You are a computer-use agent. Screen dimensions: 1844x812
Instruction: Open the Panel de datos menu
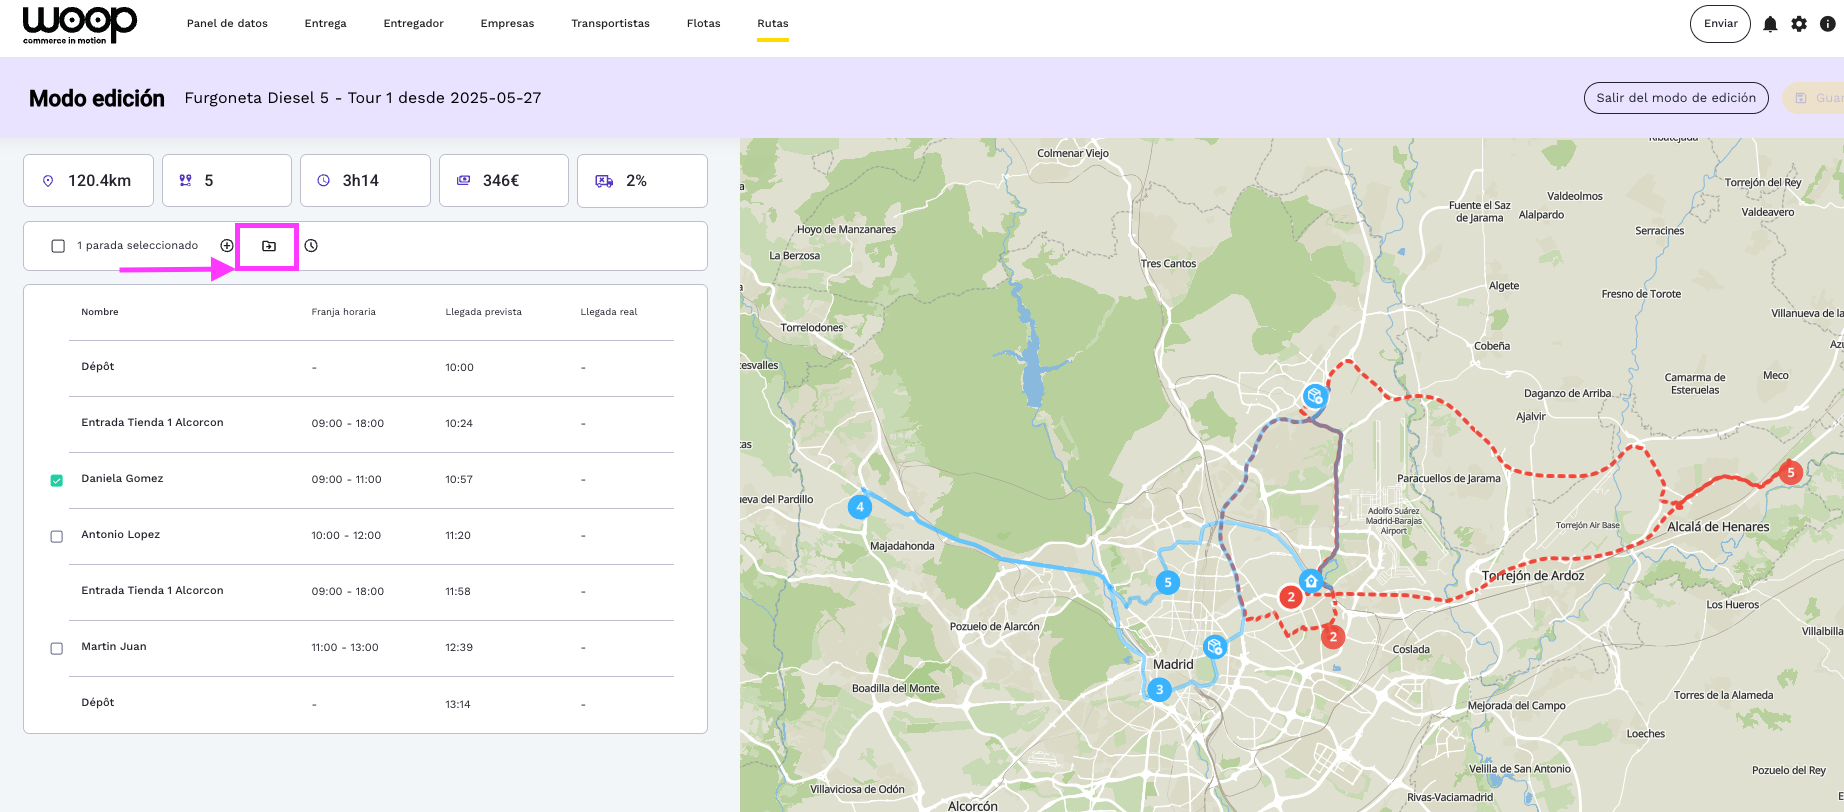227,24
